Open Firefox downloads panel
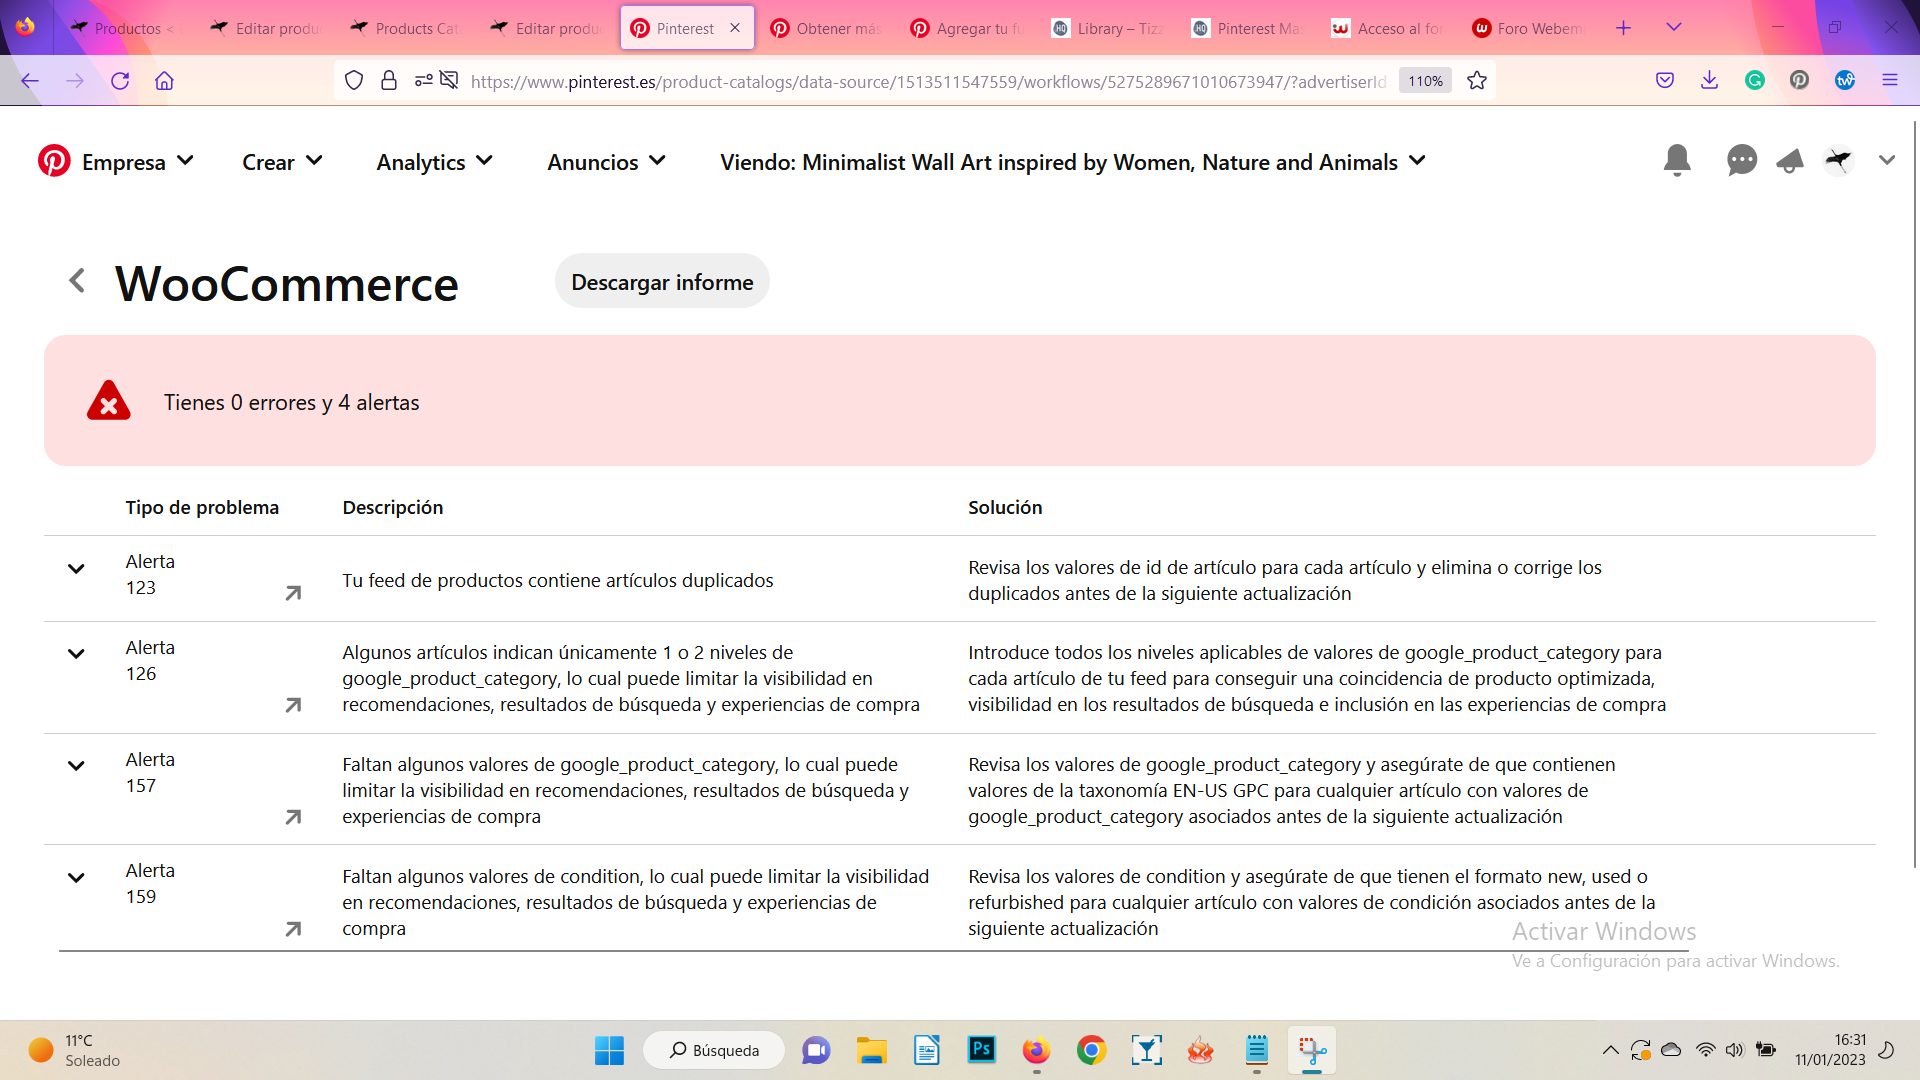 tap(1709, 80)
